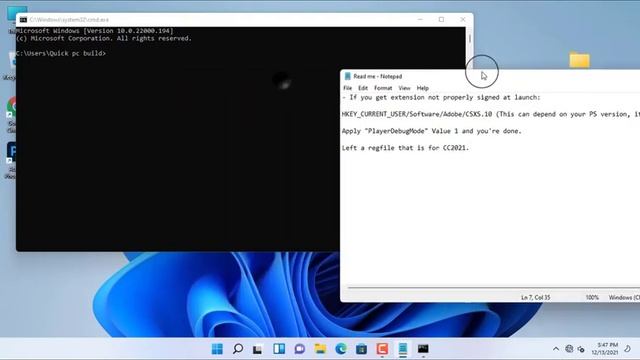Show hidden system tray icons
Screen dimensions: 640x360
pyautogui.click(x=556, y=349)
